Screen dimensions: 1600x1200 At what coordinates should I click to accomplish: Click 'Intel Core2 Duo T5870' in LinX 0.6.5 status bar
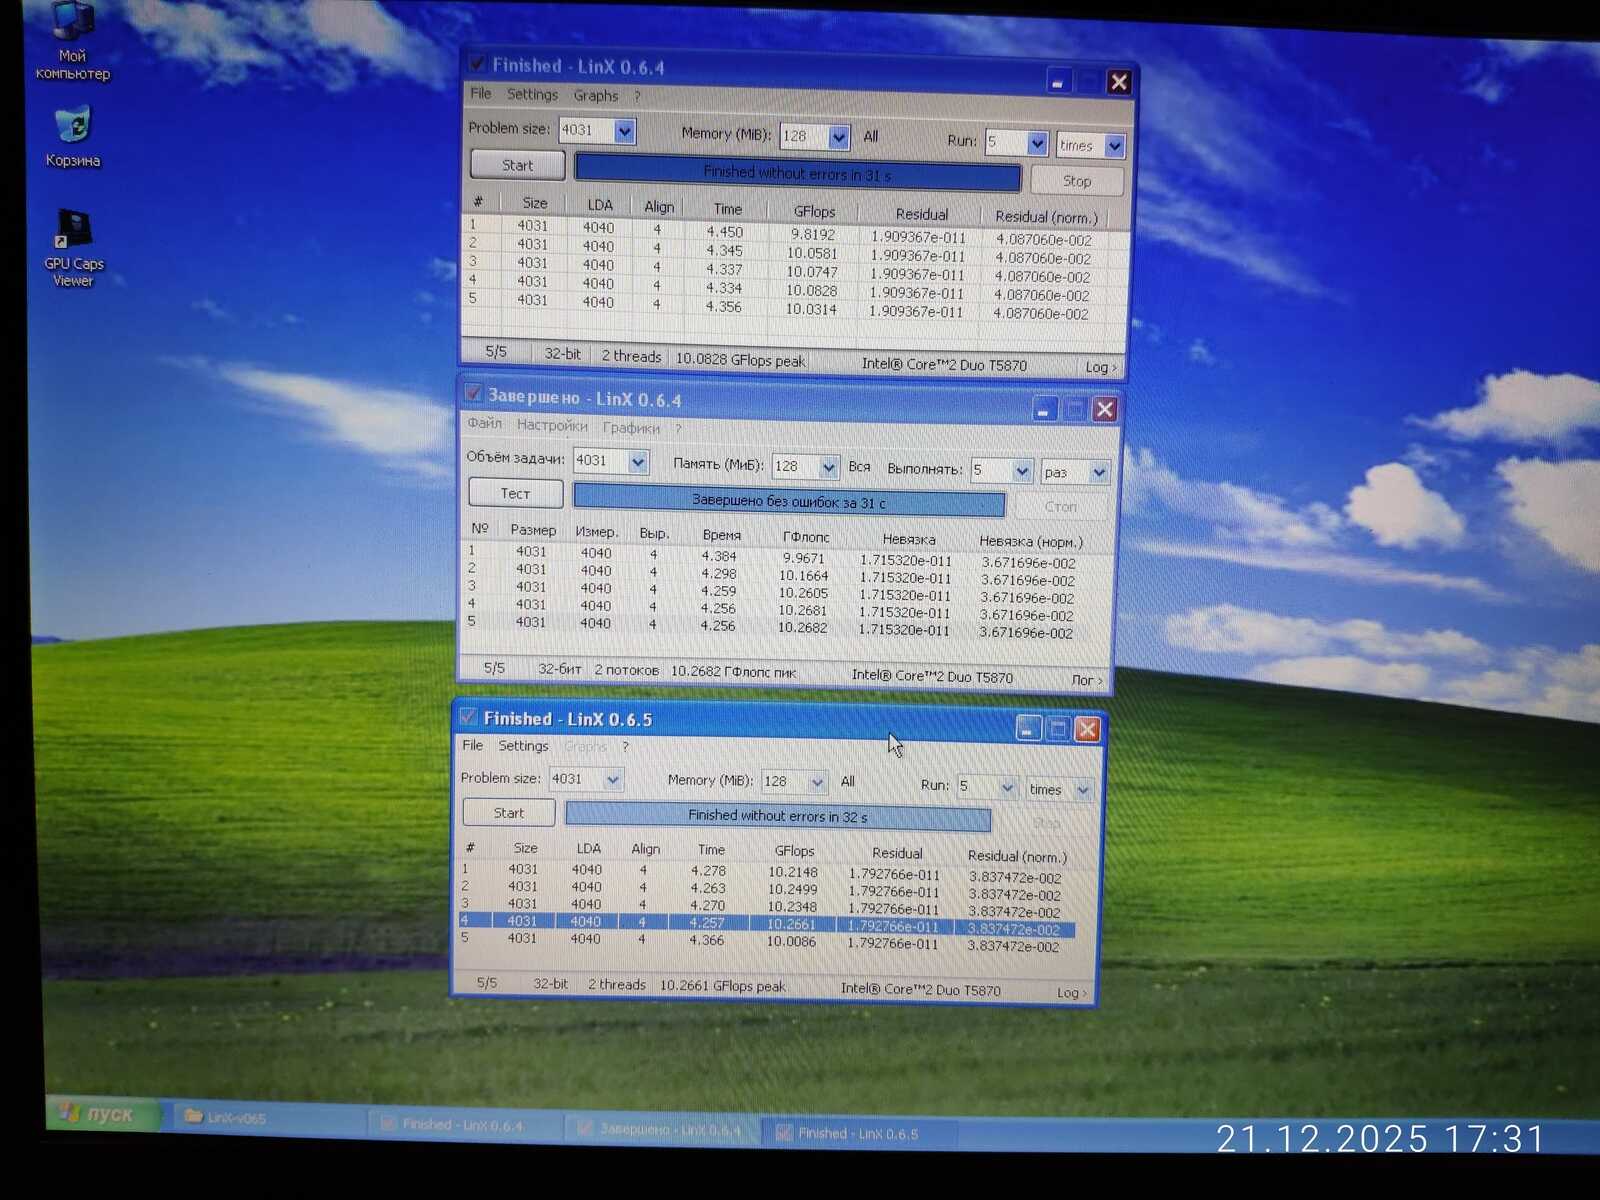point(920,989)
